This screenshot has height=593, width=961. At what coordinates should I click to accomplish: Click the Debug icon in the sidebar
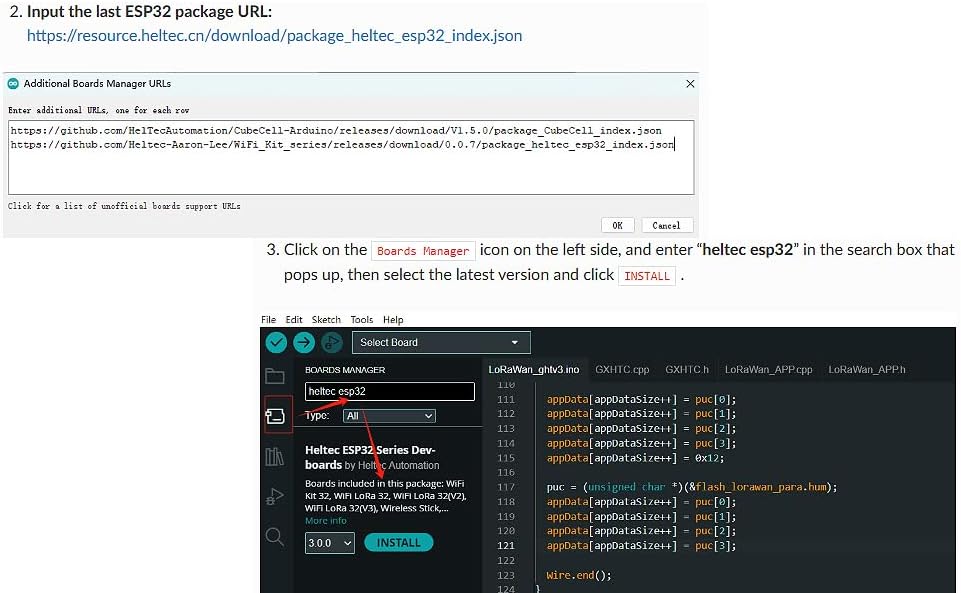[x=275, y=497]
